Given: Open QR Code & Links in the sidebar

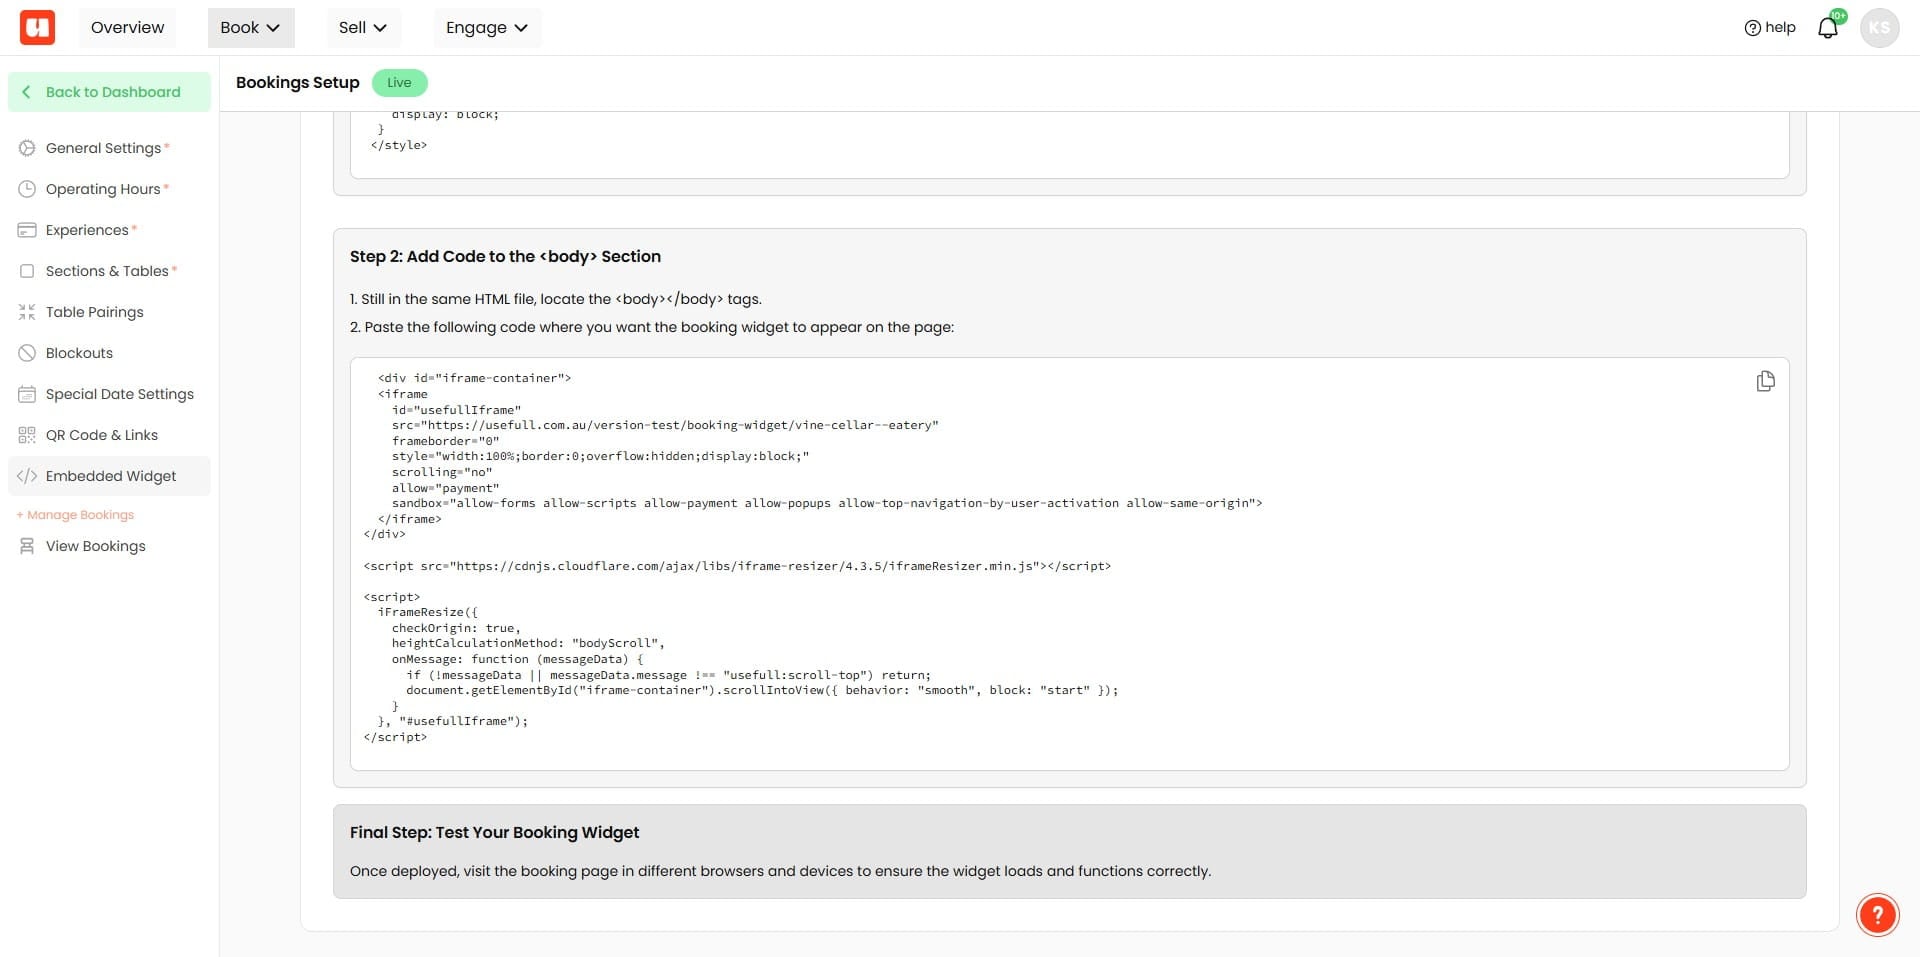Looking at the screenshot, I should tap(109, 435).
